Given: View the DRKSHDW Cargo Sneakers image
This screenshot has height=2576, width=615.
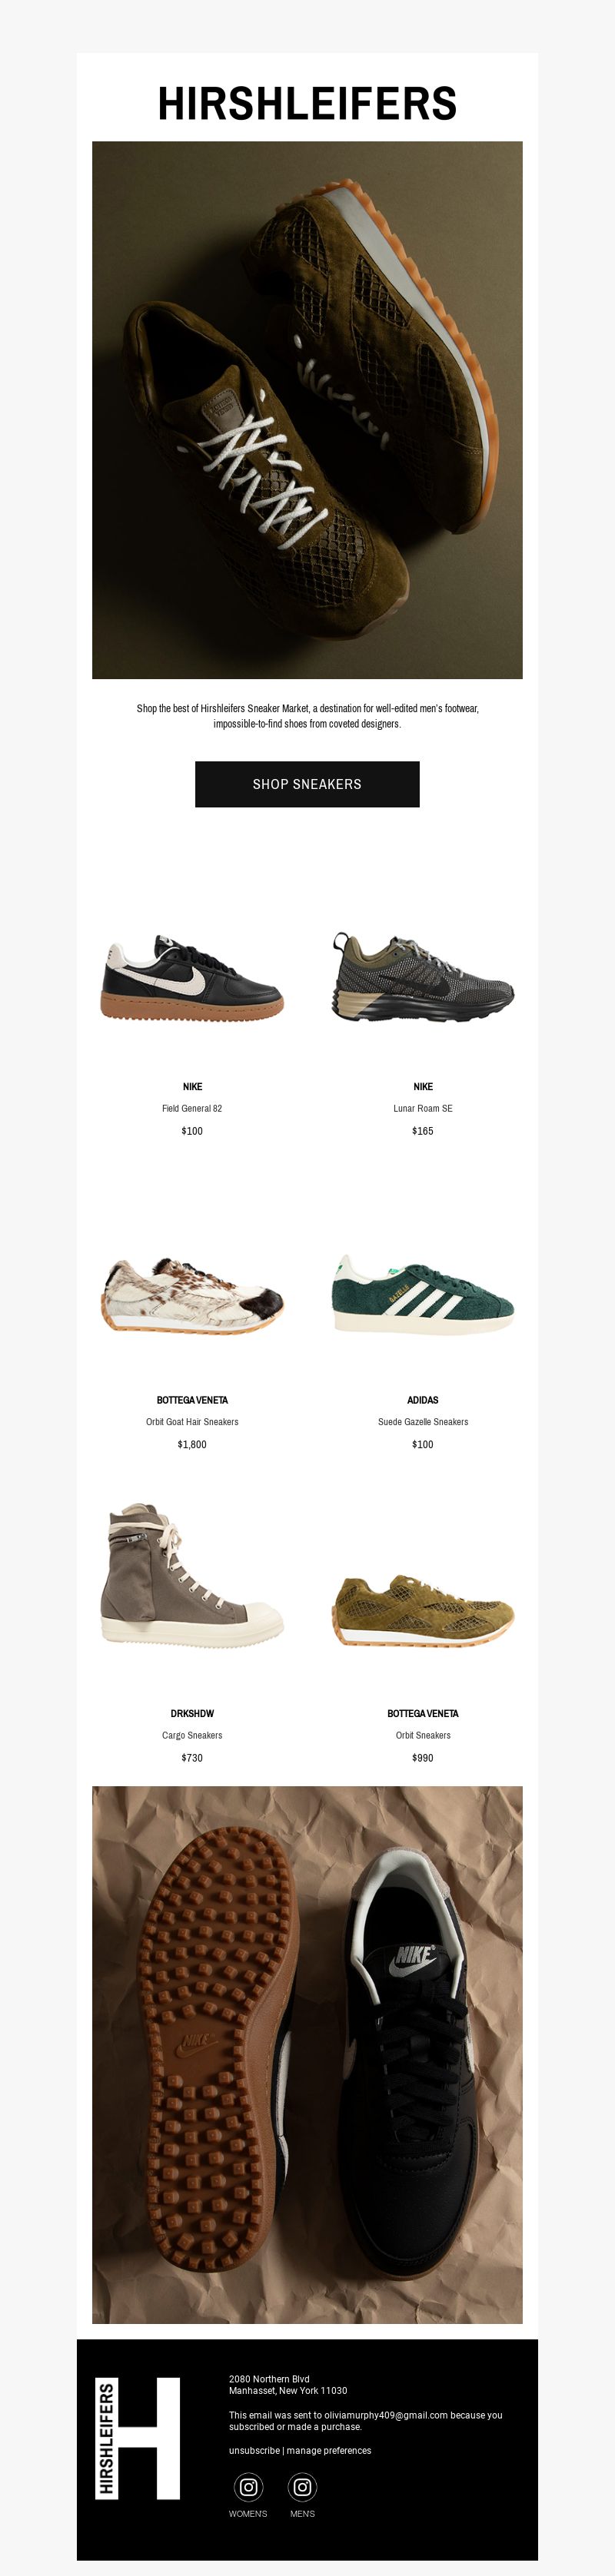Looking at the screenshot, I should (x=192, y=1573).
